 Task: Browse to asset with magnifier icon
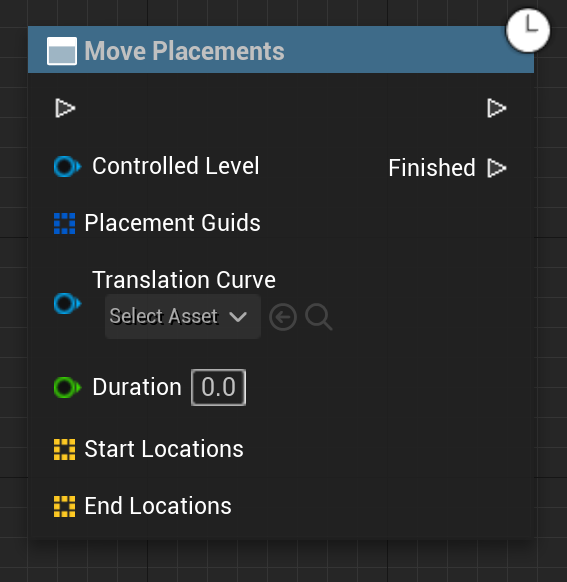pos(318,317)
